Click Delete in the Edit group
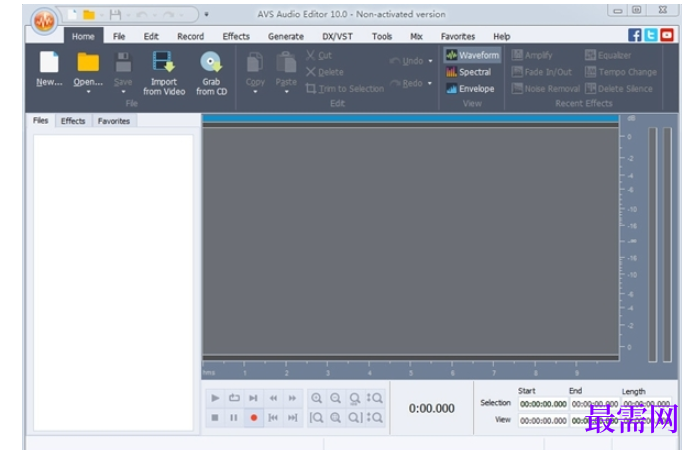The height and width of the screenshot is (450, 697). click(325, 72)
